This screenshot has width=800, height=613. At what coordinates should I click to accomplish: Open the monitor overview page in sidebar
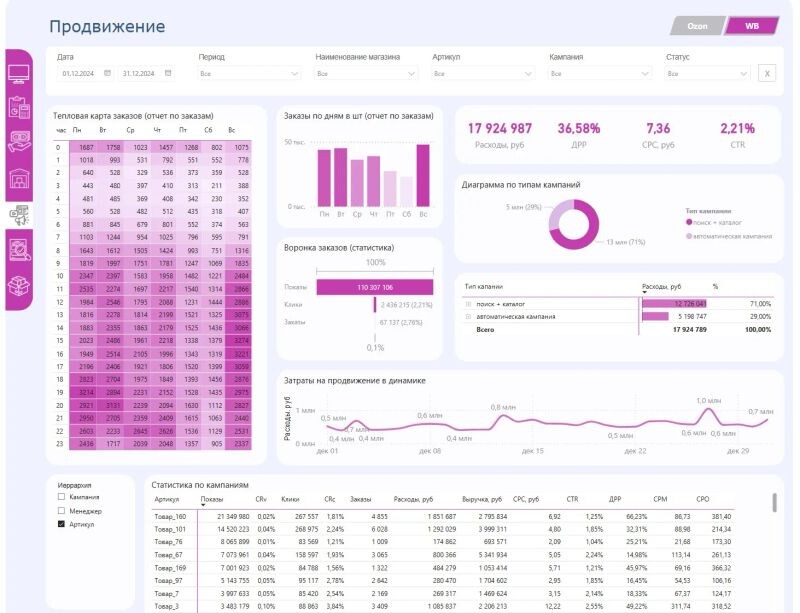pyautogui.click(x=19, y=73)
